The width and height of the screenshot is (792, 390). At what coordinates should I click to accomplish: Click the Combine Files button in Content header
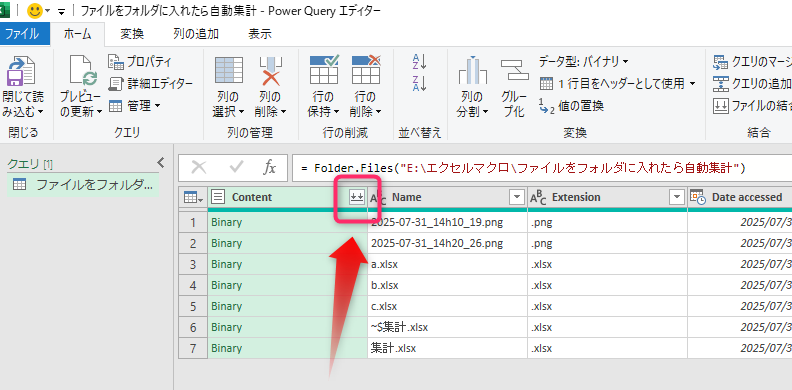coord(357,198)
